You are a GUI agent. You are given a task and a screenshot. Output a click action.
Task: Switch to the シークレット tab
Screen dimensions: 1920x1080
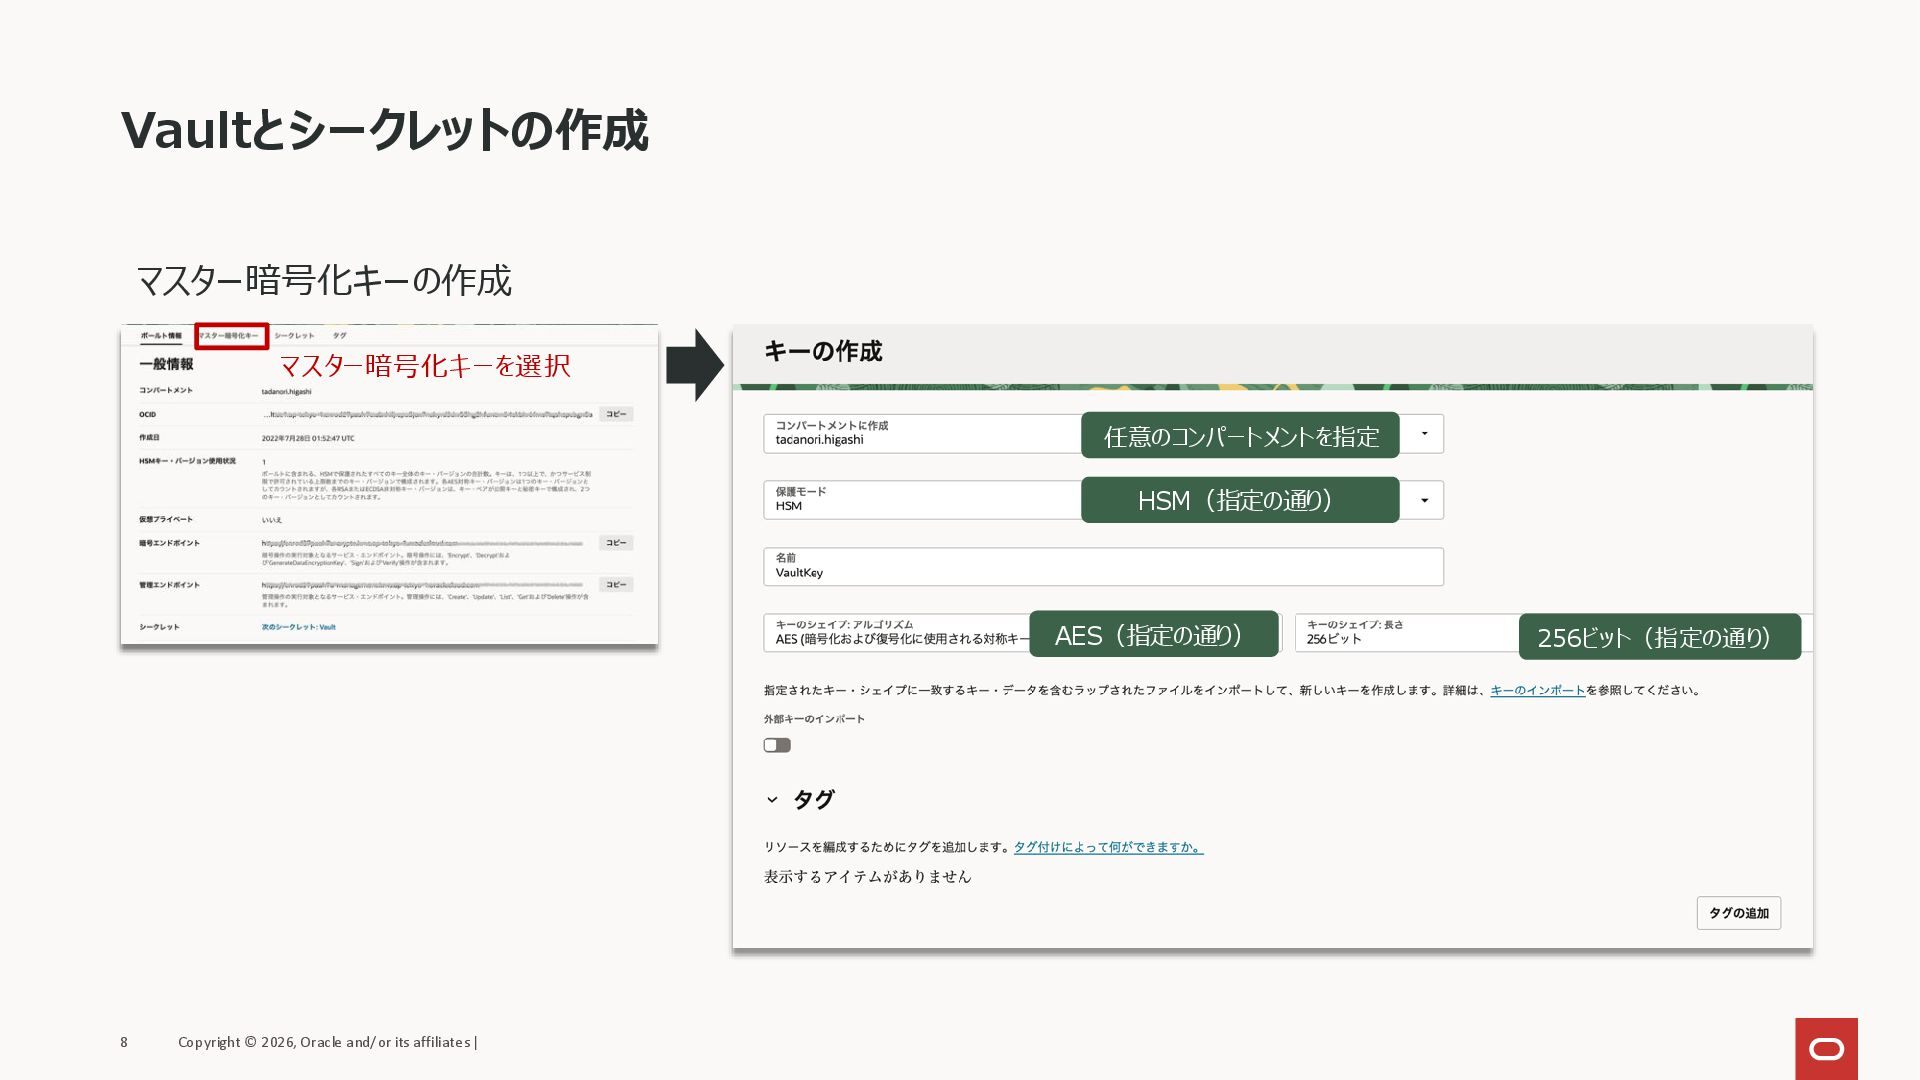click(294, 336)
